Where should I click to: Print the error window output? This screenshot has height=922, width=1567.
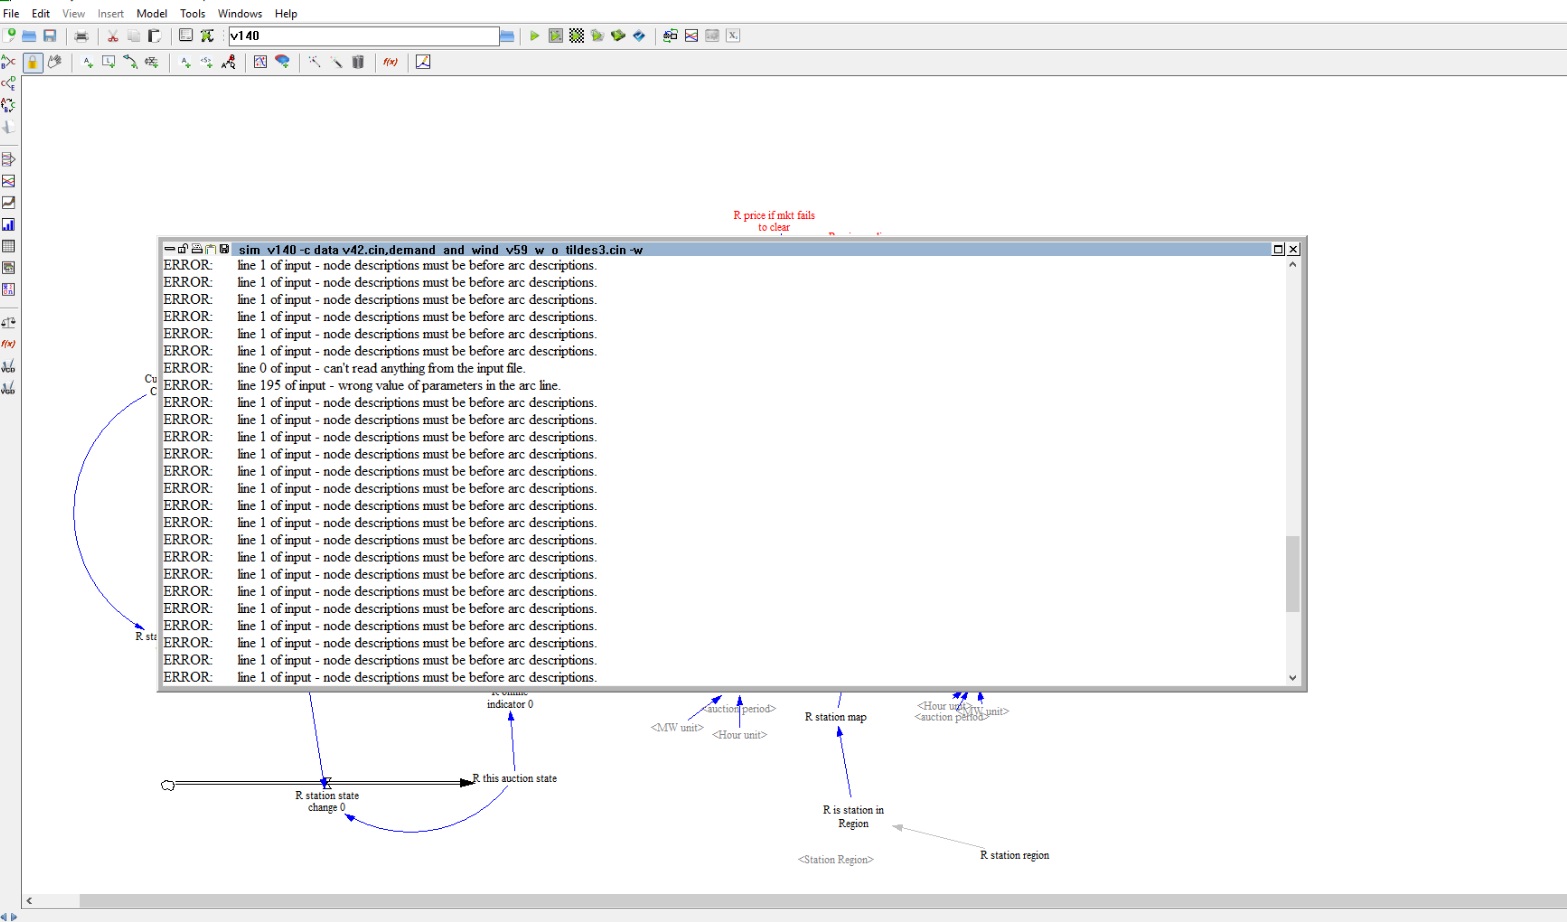click(197, 249)
